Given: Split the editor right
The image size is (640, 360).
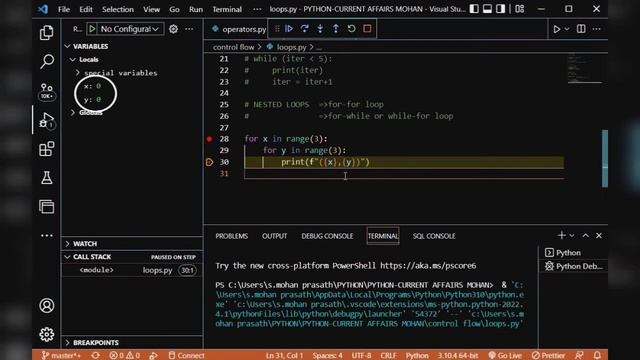Looking at the screenshot, I should point(581,29).
